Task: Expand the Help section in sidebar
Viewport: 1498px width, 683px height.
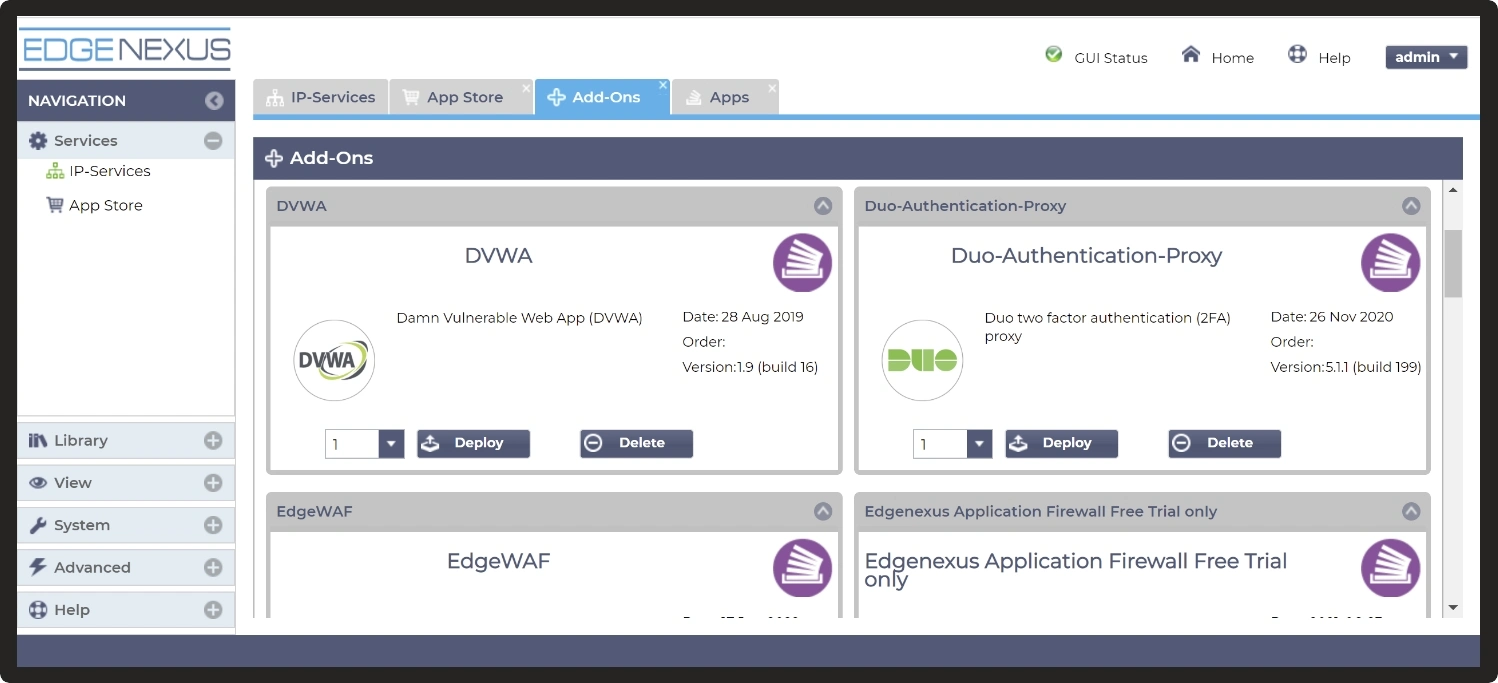Action: pos(213,610)
